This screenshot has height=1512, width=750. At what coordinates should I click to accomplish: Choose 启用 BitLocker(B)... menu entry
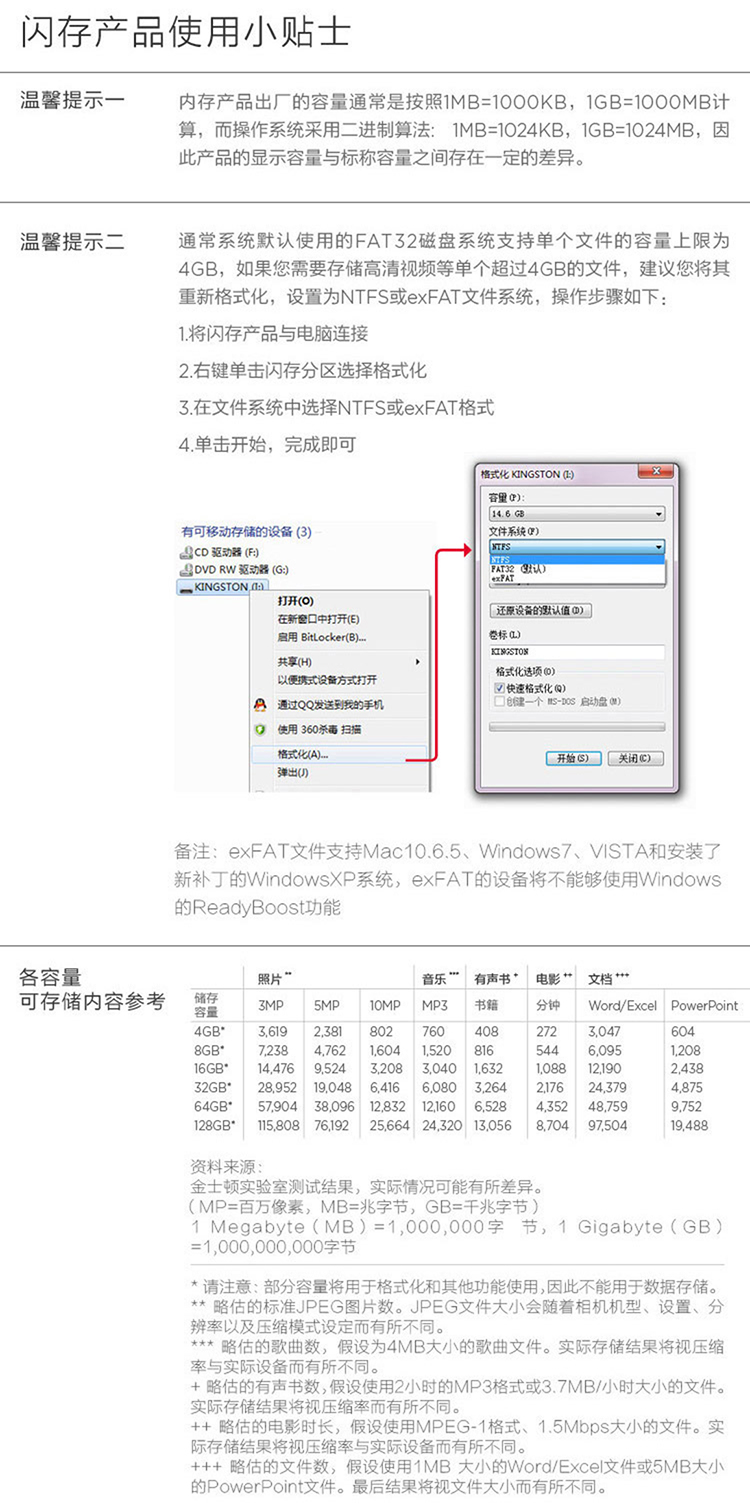pos(322,637)
